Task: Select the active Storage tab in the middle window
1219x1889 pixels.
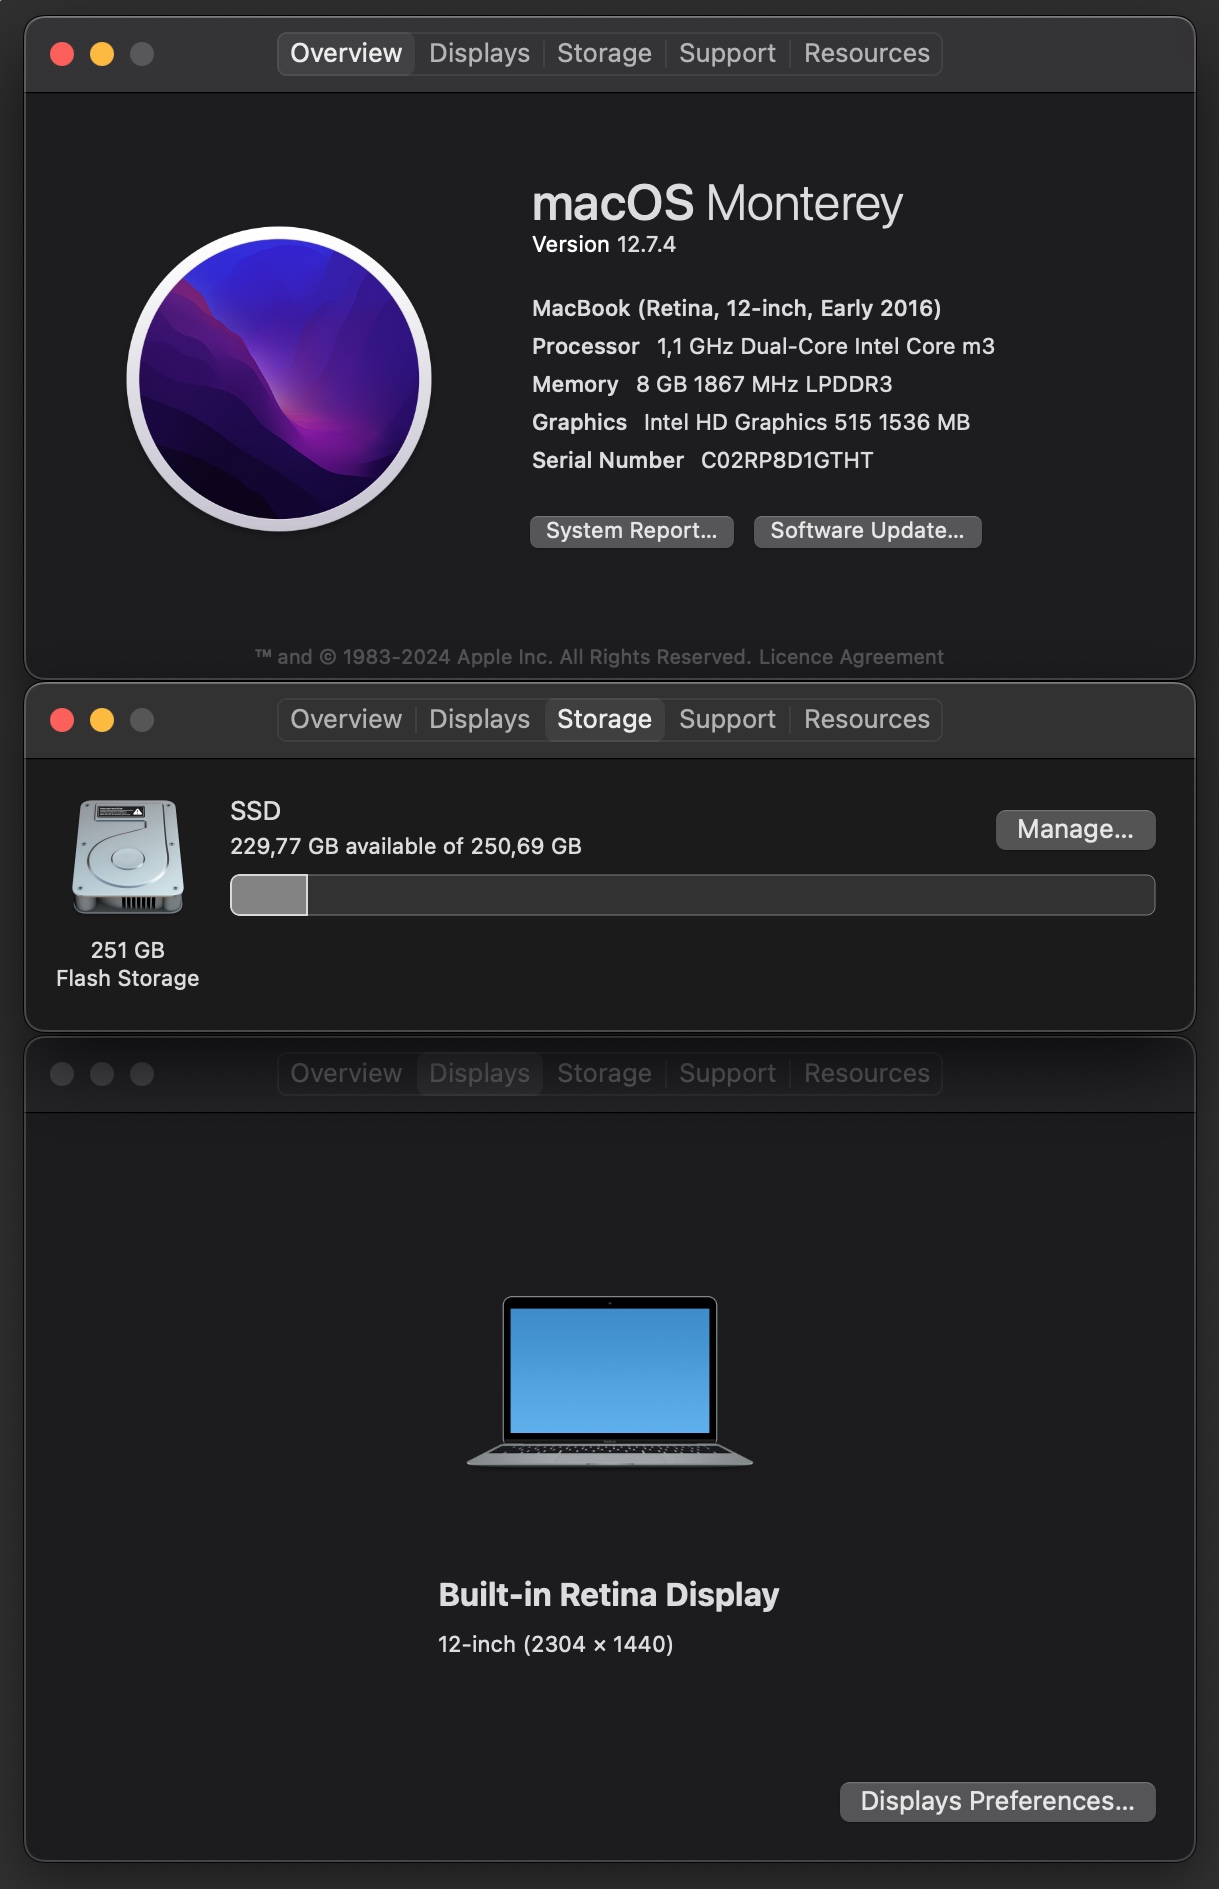Action: pos(604,719)
